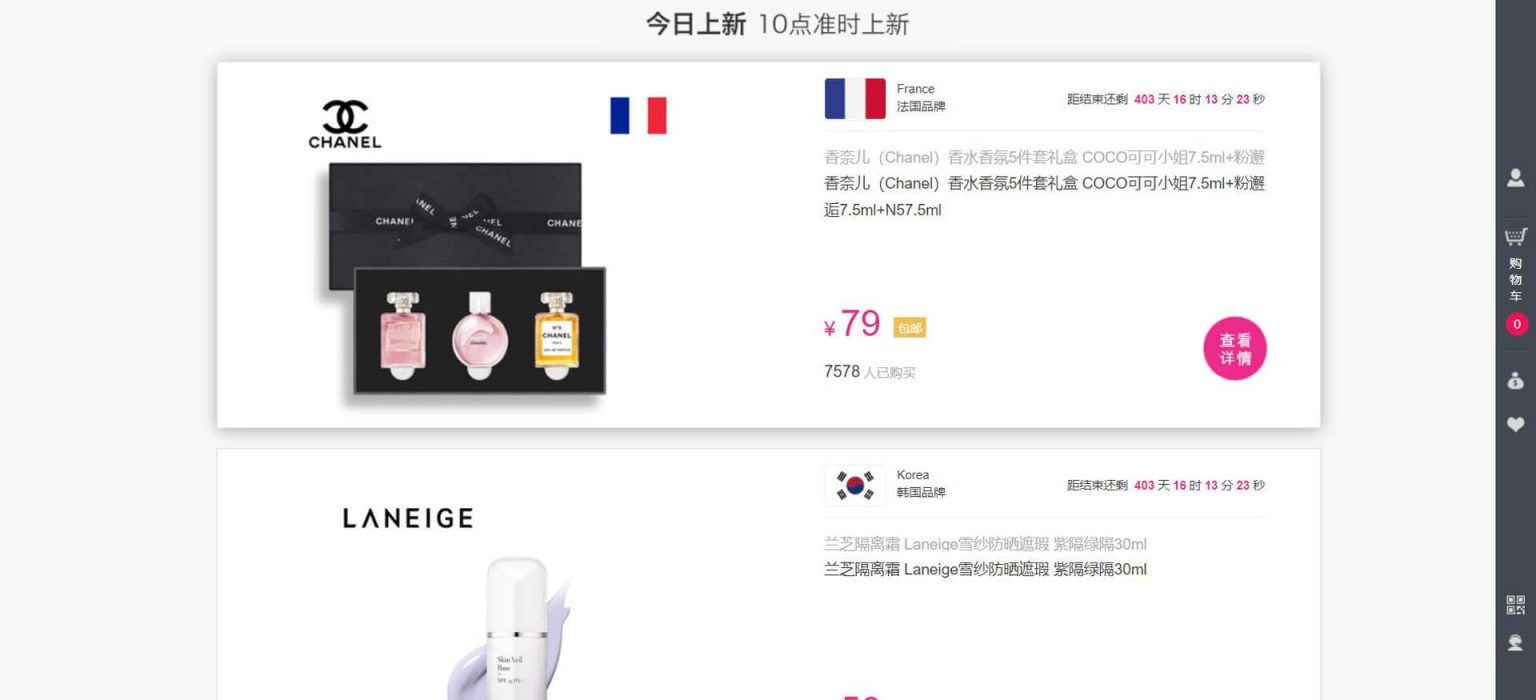Open the Chanel perfume gift set title
Viewport: 1536px width, 700px height.
click(x=1044, y=196)
